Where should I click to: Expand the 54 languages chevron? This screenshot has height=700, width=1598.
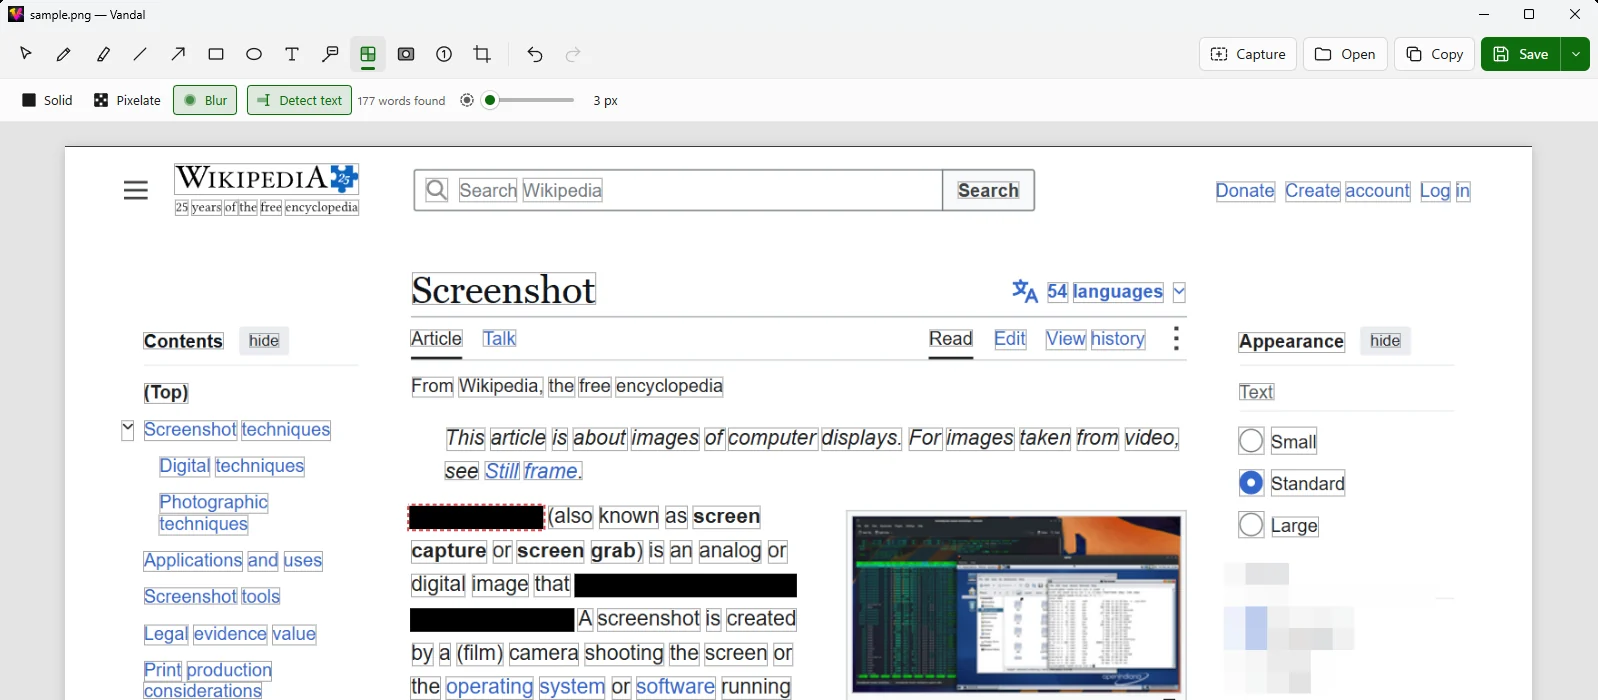(1179, 292)
